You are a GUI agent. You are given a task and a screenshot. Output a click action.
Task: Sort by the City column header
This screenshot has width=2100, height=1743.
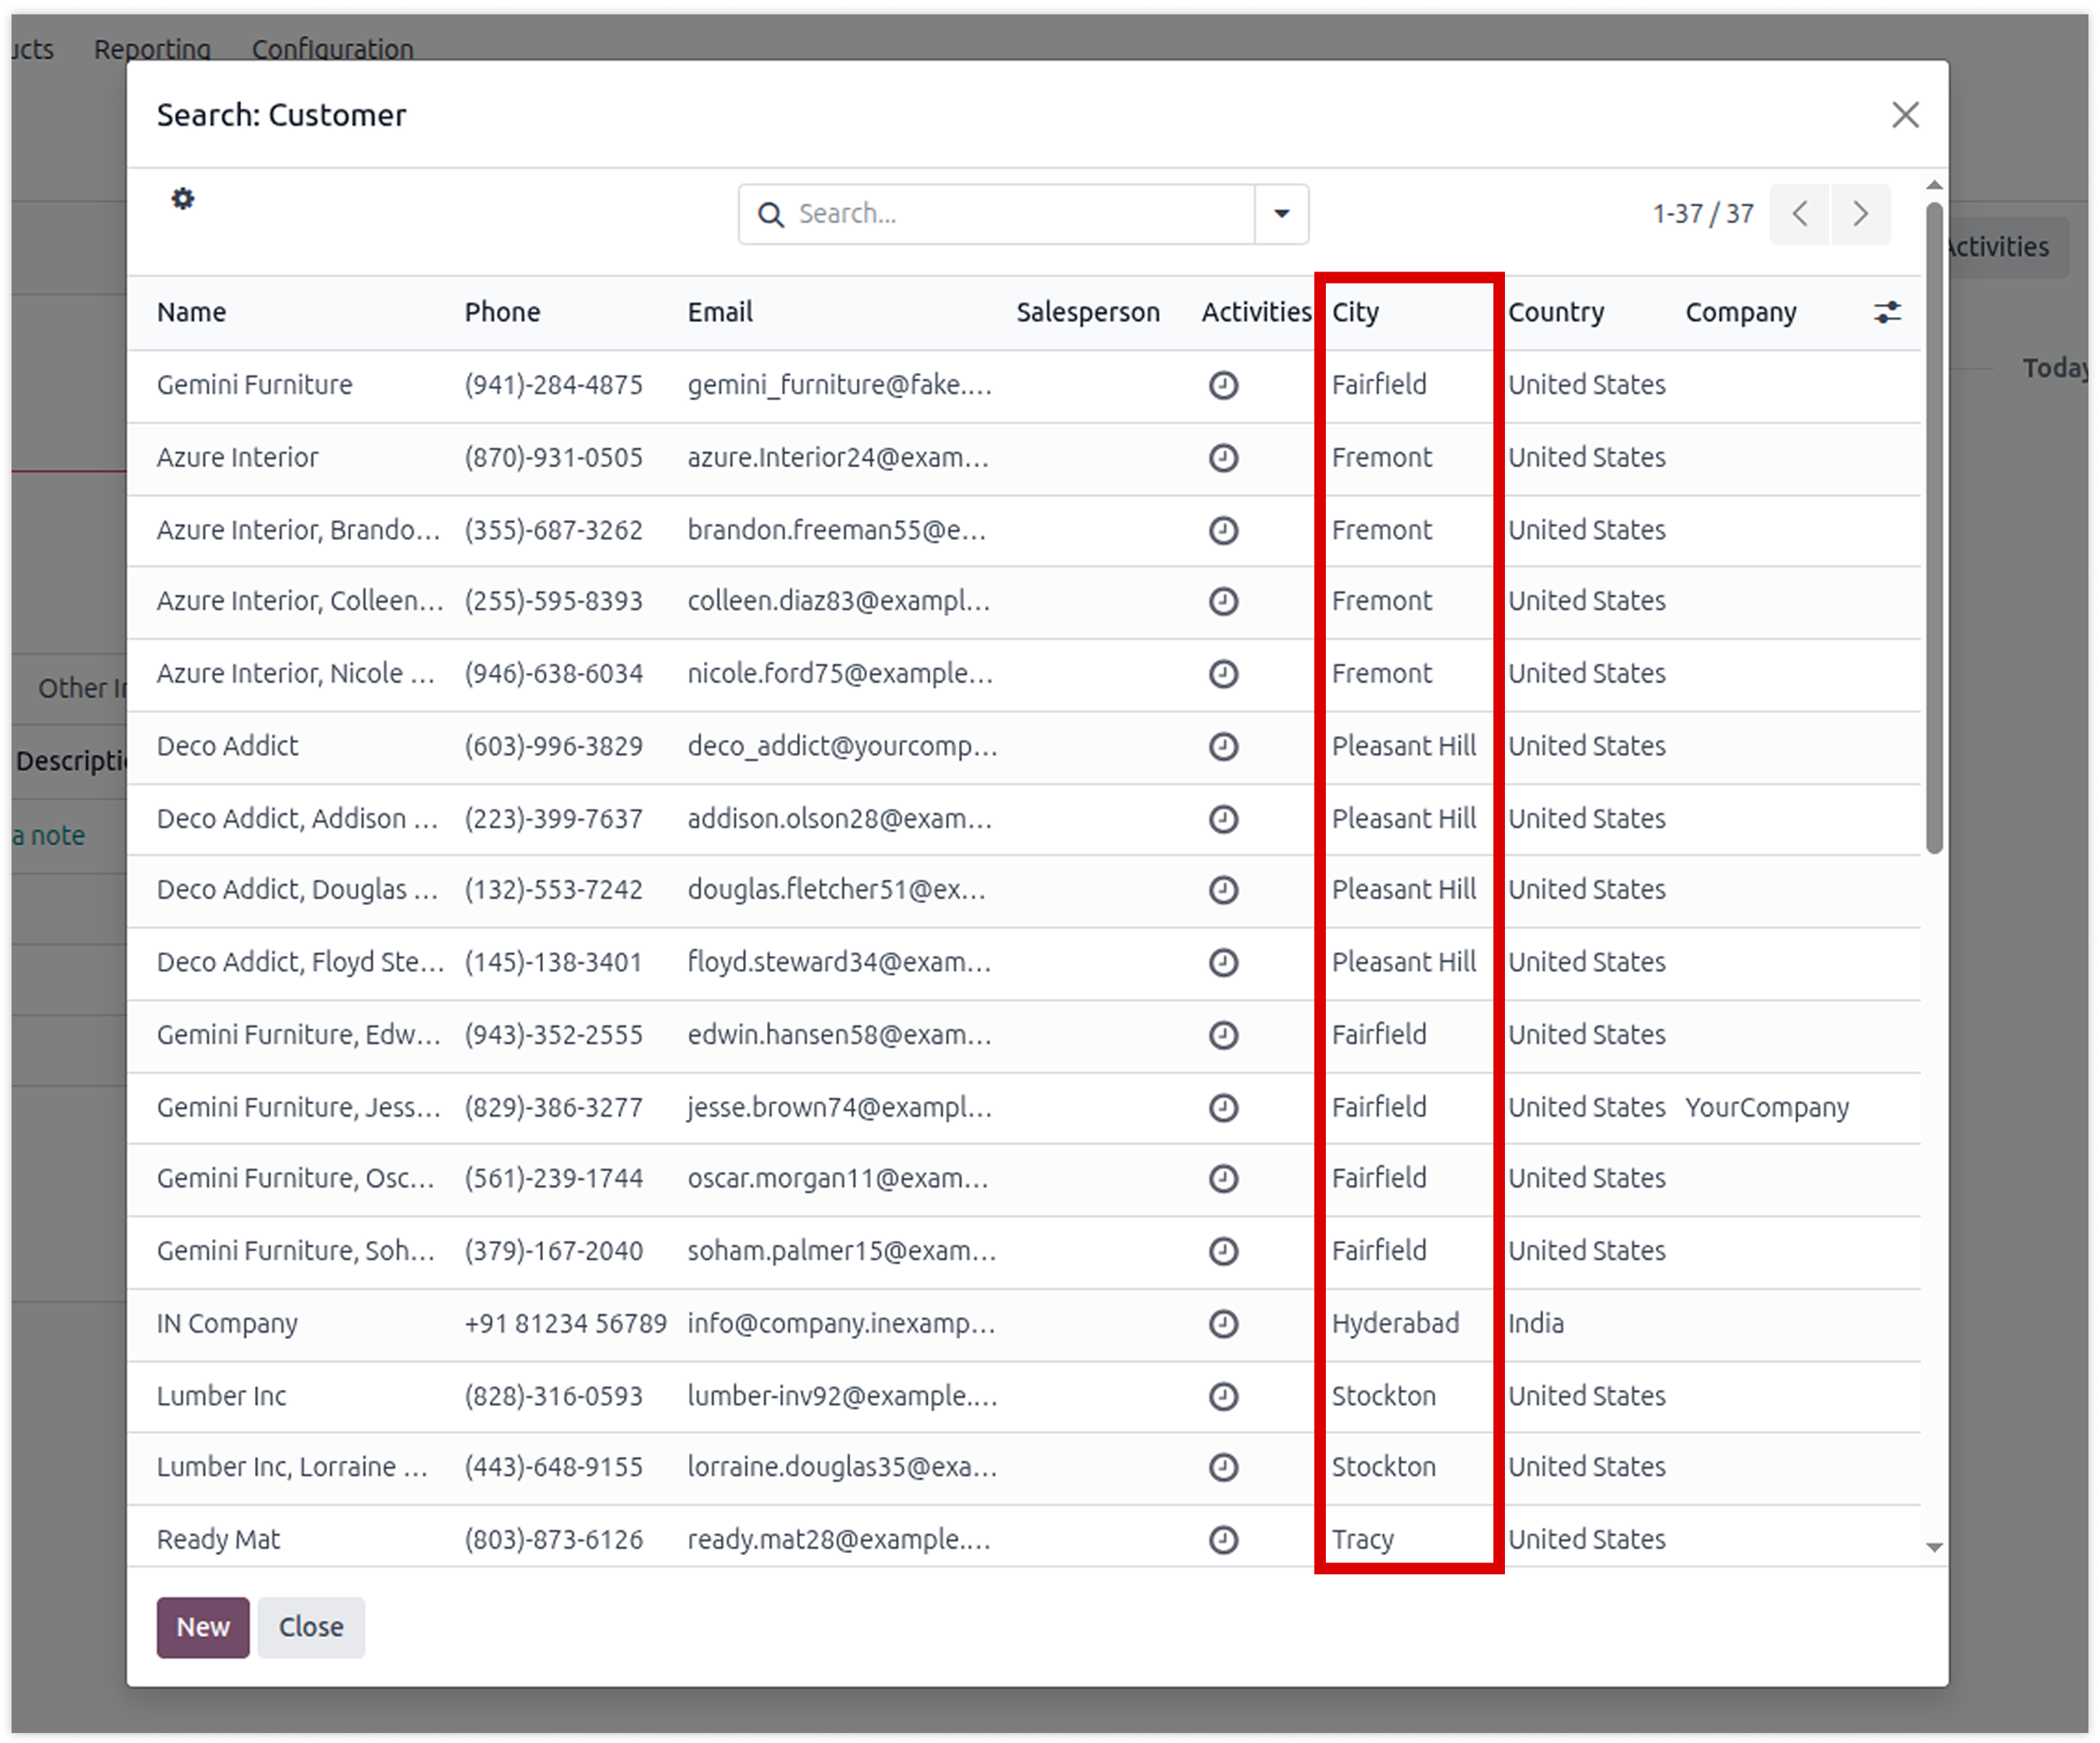coord(1355,312)
